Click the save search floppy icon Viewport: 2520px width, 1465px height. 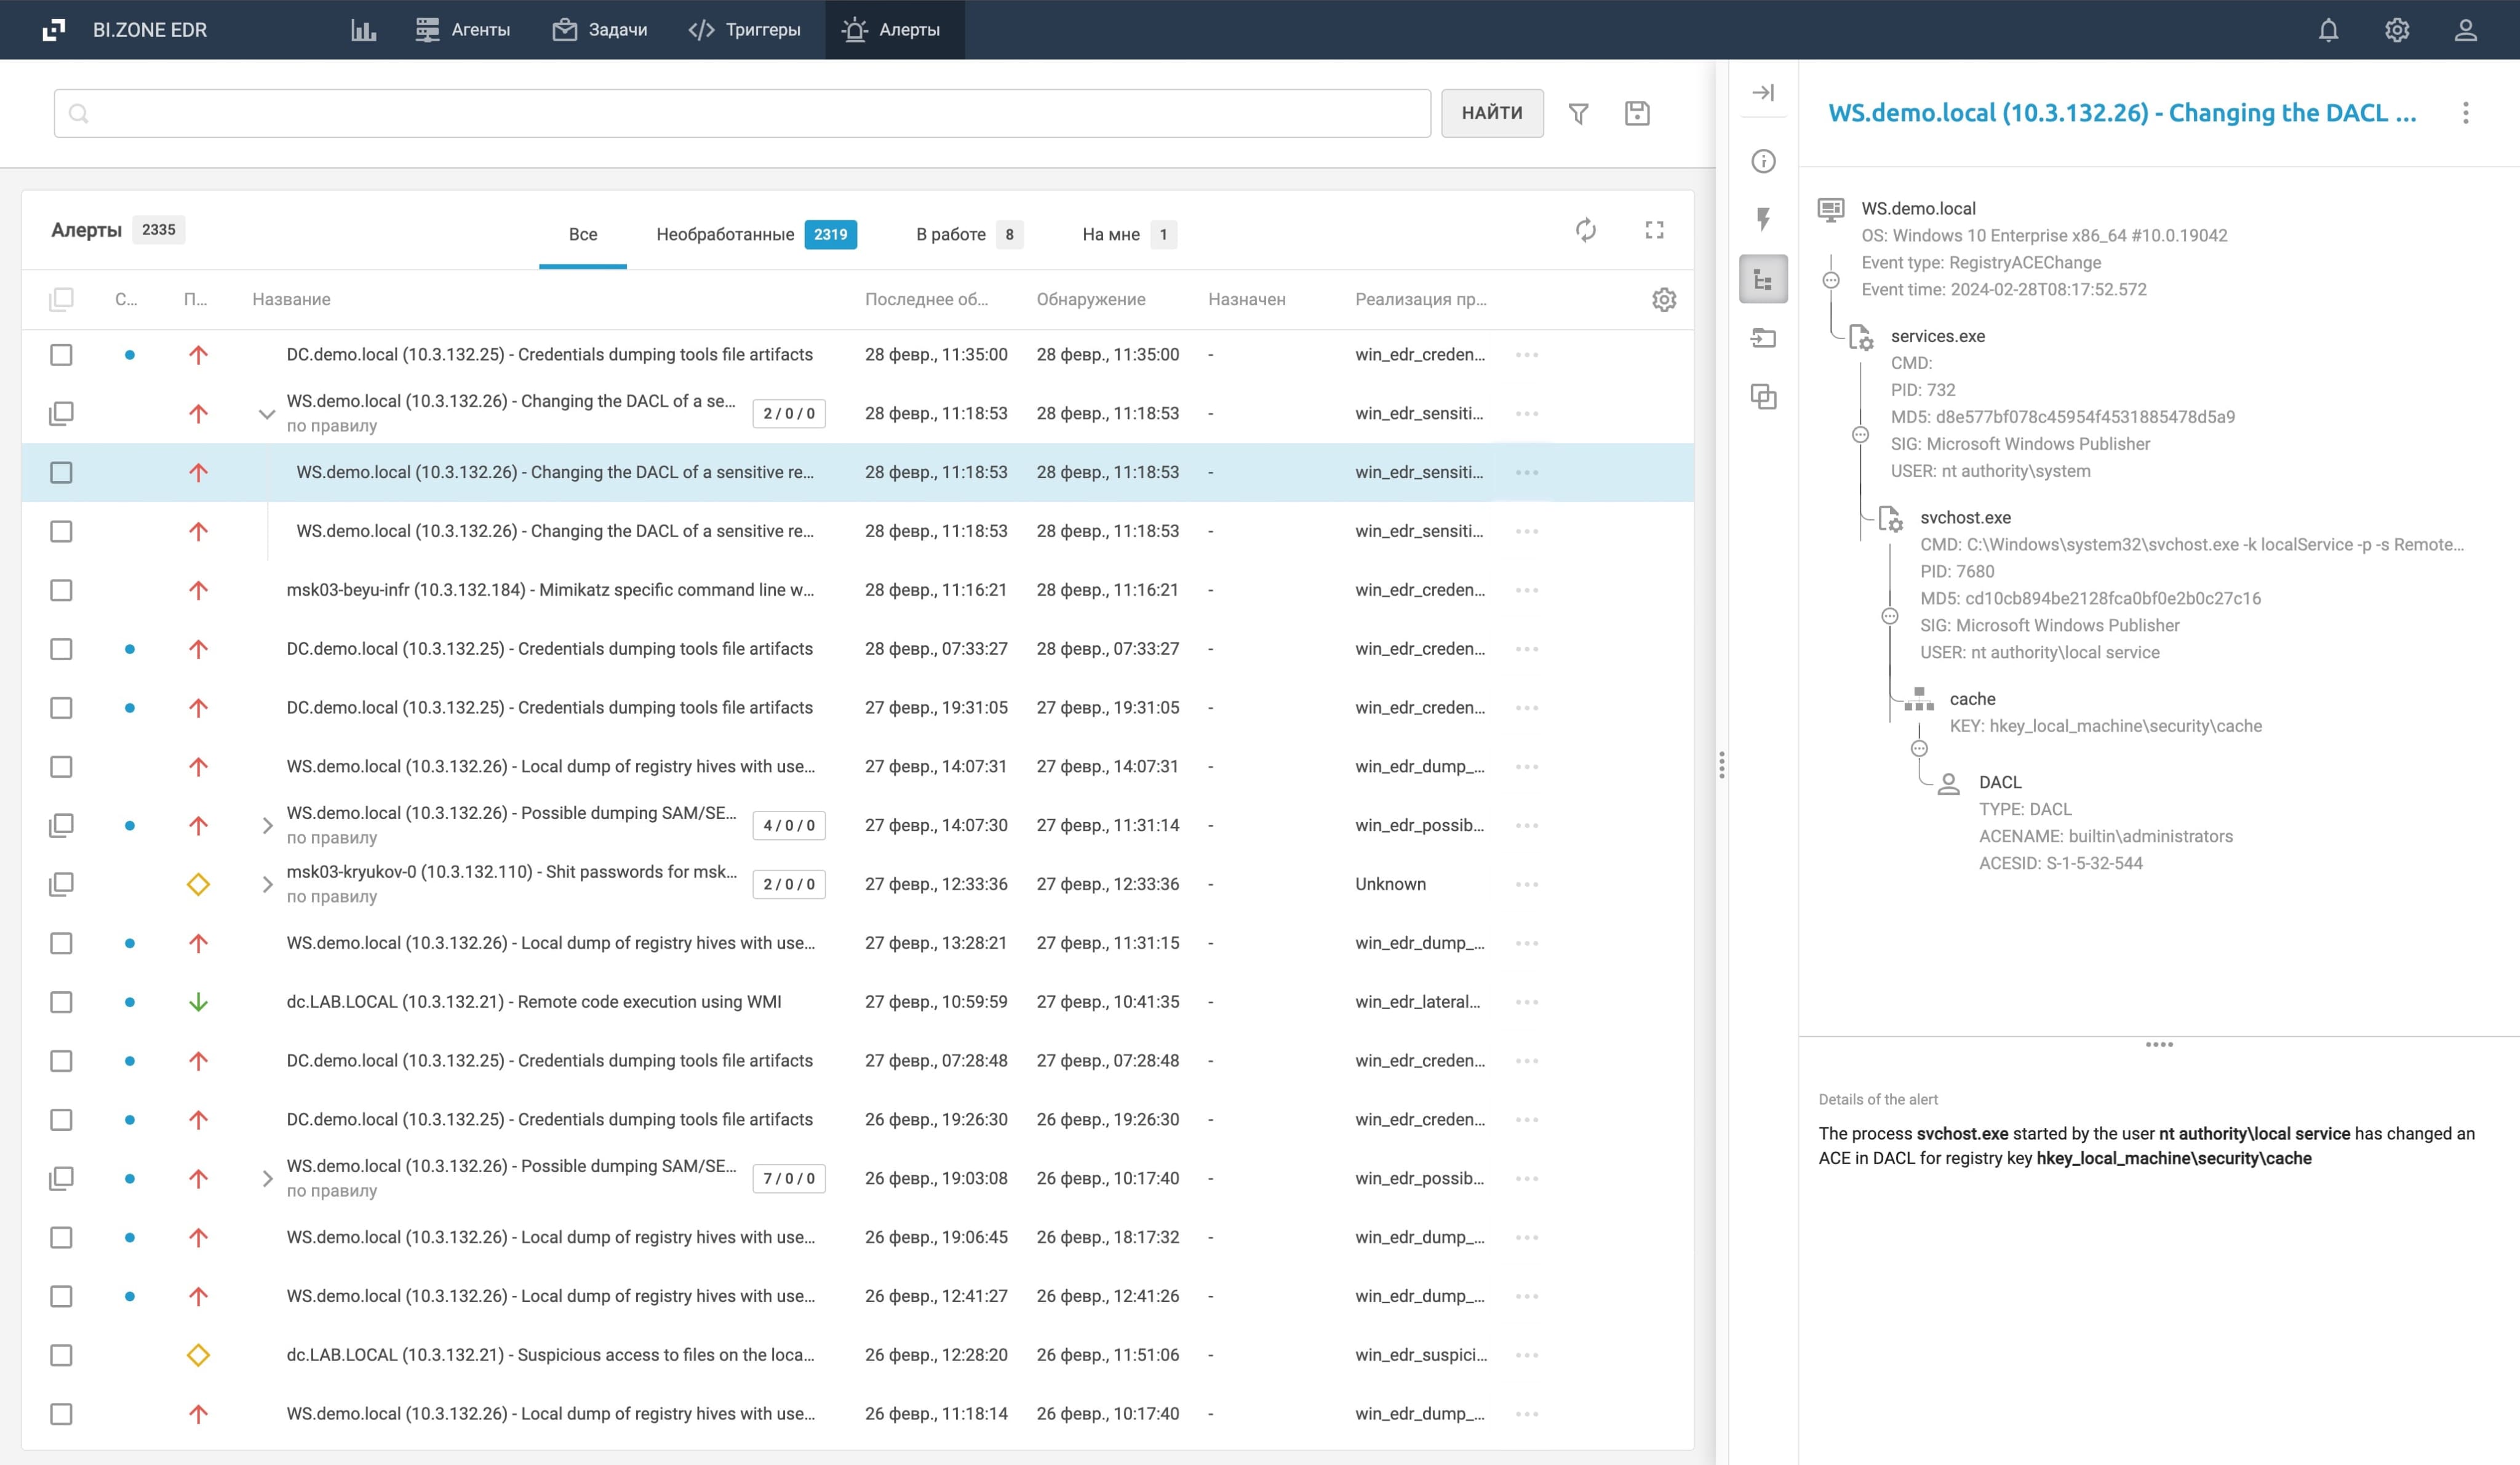[x=1637, y=114]
